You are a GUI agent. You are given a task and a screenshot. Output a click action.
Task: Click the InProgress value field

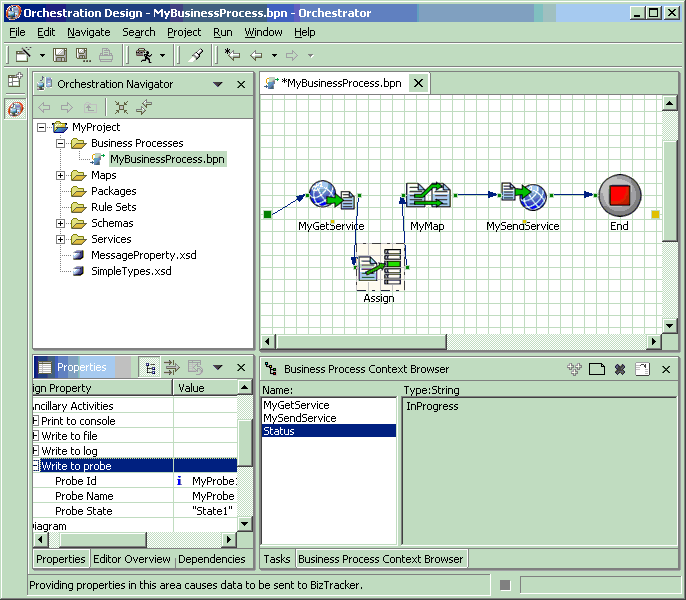(x=539, y=471)
